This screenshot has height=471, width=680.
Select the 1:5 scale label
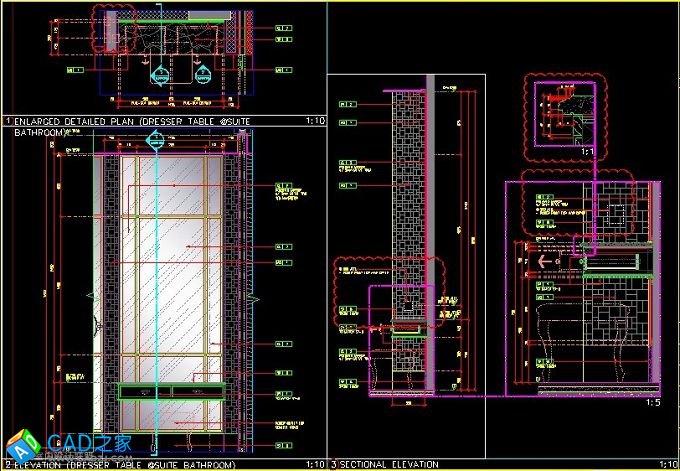[652, 403]
